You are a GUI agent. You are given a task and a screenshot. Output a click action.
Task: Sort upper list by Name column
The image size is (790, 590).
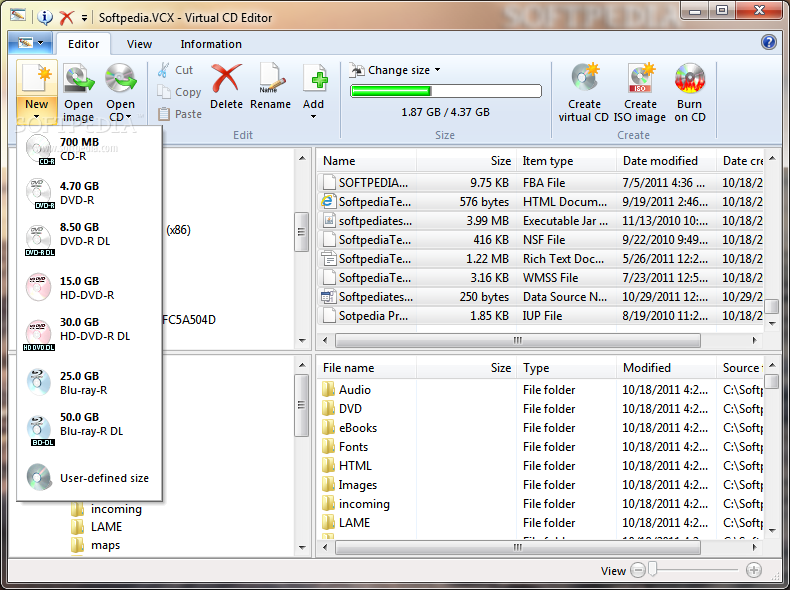click(x=367, y=161)
